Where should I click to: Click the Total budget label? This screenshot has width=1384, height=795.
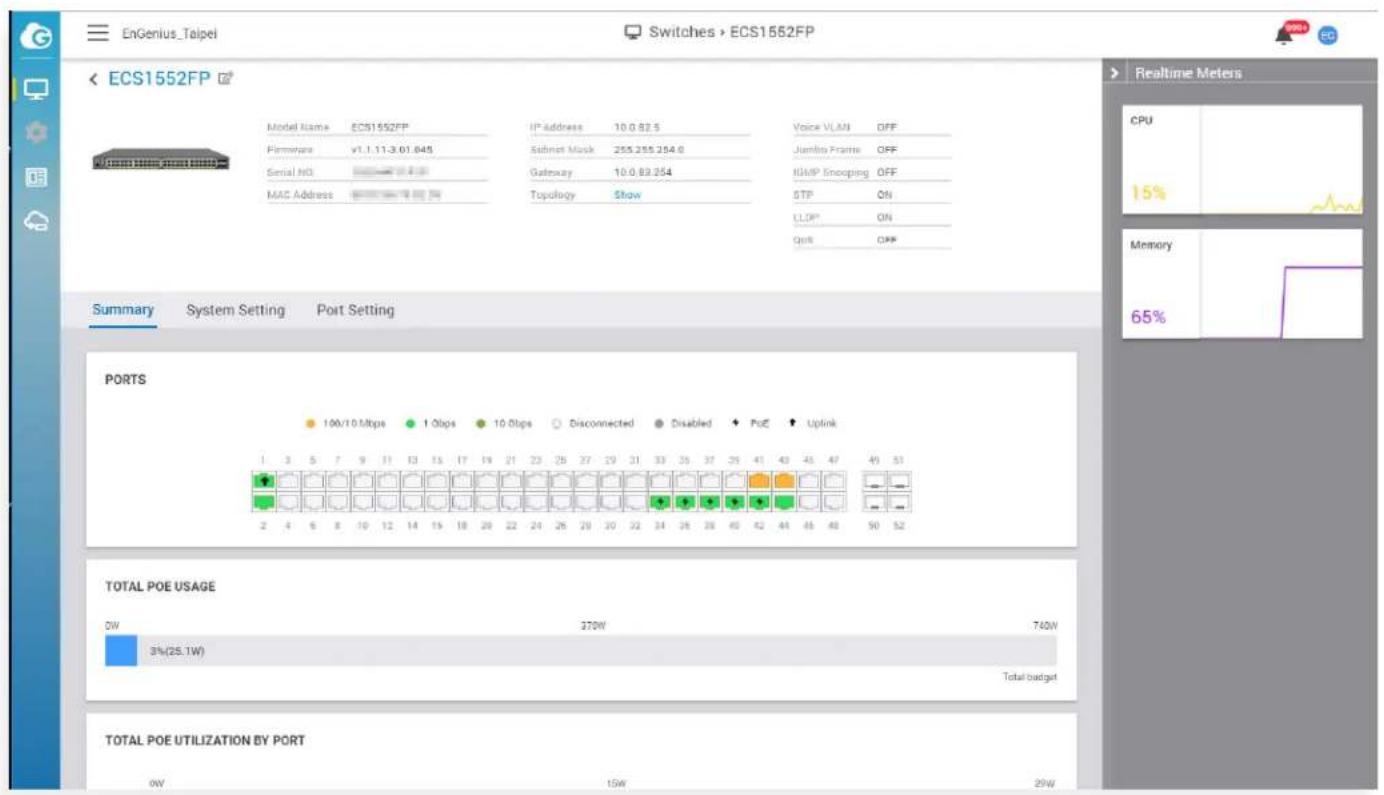click(1029, 678)
